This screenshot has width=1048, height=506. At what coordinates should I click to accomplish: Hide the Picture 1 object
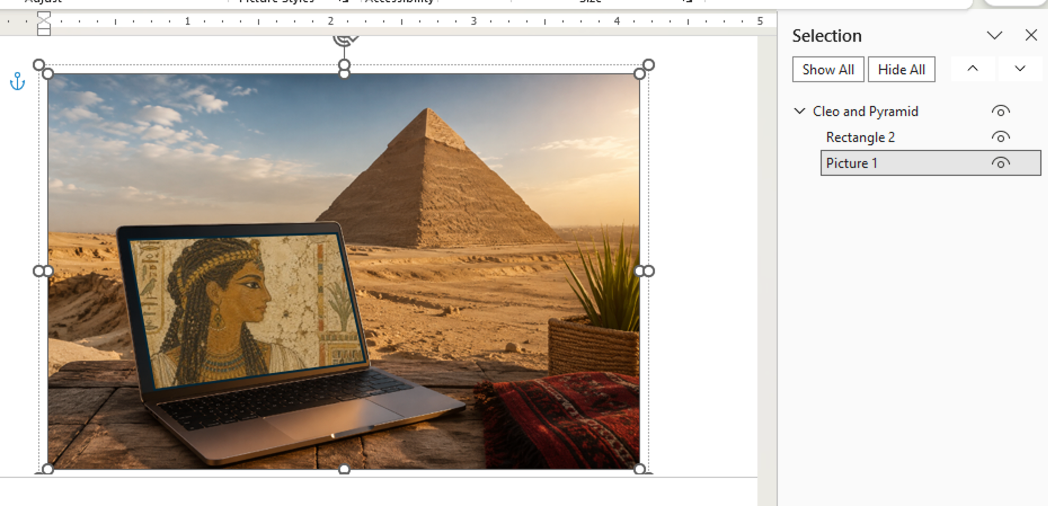1001,163
